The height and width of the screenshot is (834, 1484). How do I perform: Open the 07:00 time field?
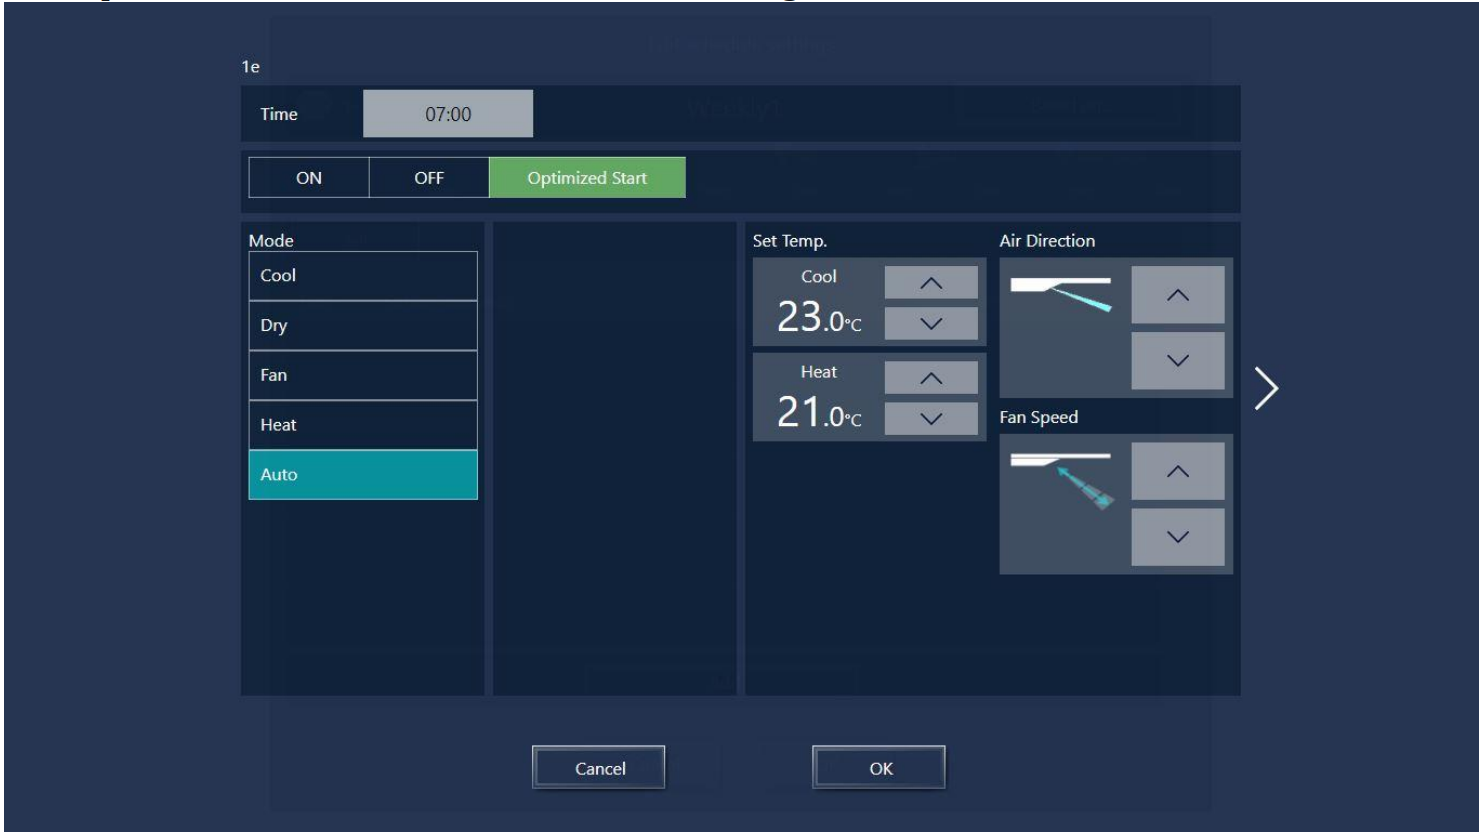pos(448,114)
